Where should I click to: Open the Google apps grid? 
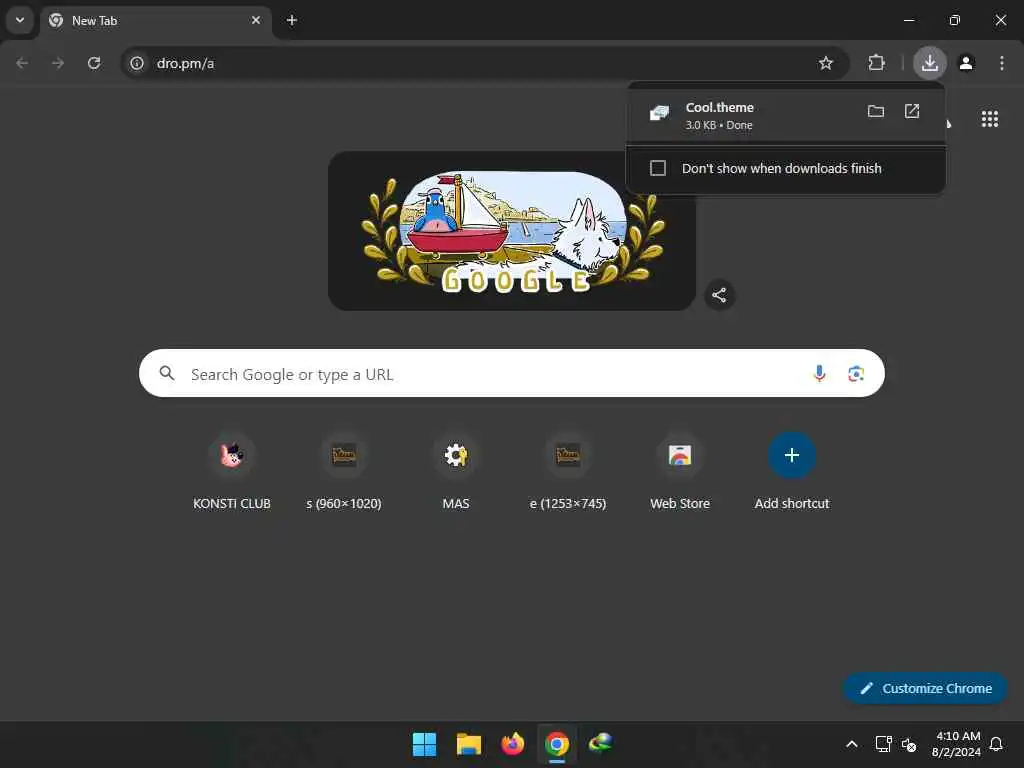click(x=989, y=119)
